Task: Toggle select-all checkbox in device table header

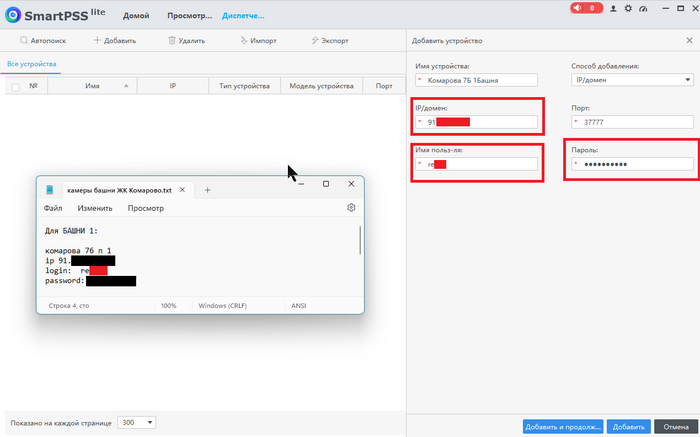Action: (x=15, y=87)
